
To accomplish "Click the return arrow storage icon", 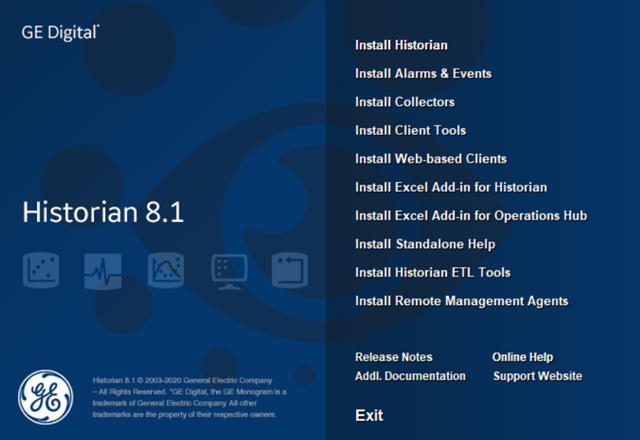I will 290,270.
